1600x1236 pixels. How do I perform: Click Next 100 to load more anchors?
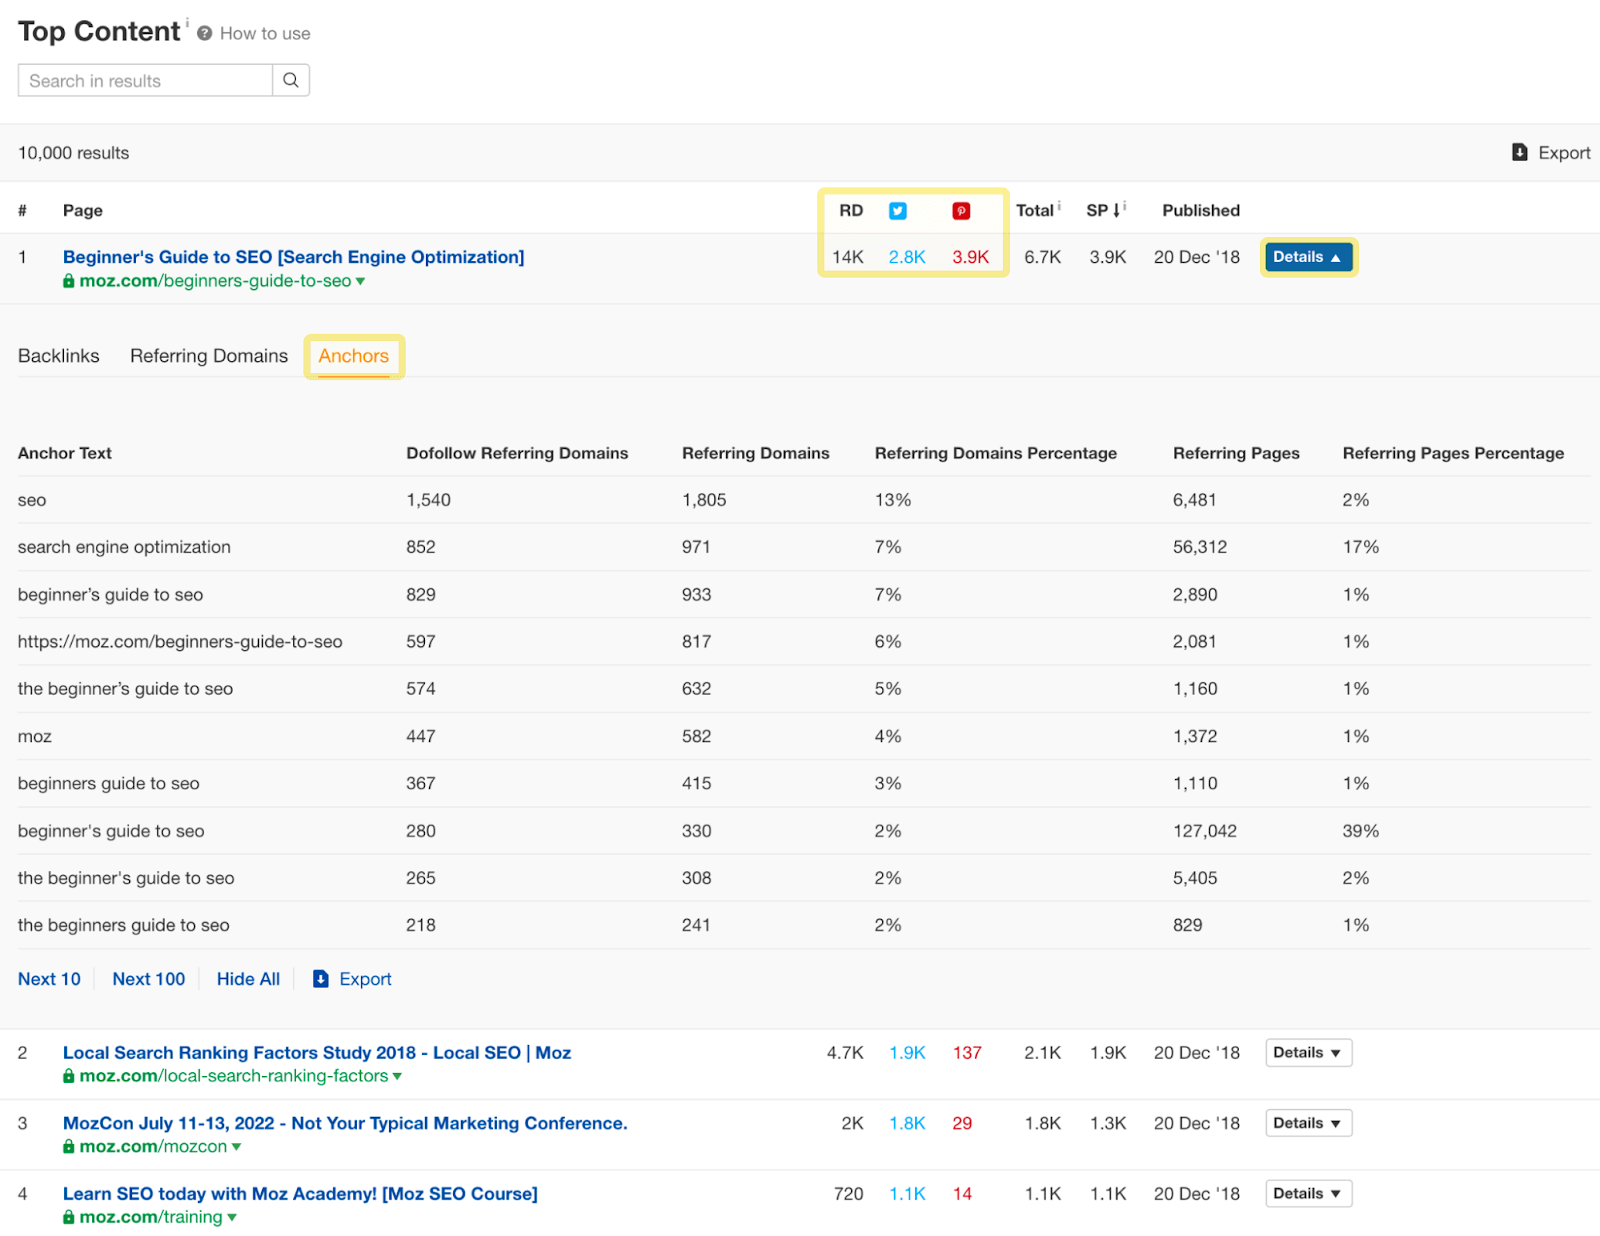tap(148, 979)
